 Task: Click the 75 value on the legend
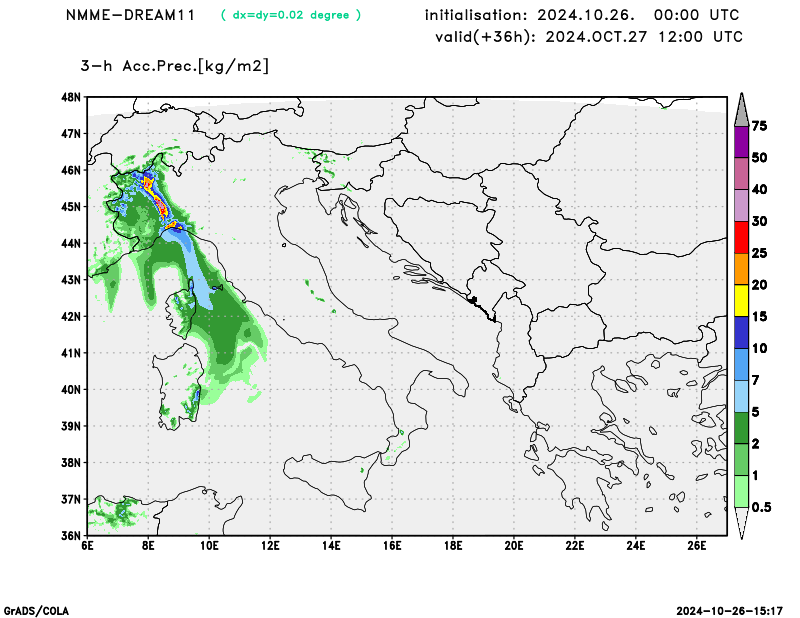pyautogui.click(x=760, y=126)
